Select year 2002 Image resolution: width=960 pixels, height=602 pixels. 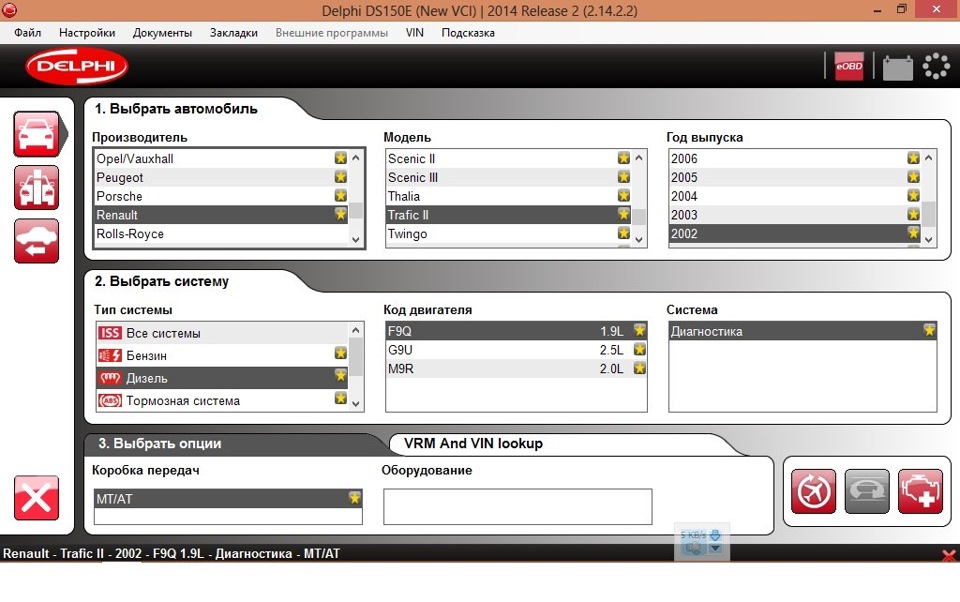click(x=795, y=234)
